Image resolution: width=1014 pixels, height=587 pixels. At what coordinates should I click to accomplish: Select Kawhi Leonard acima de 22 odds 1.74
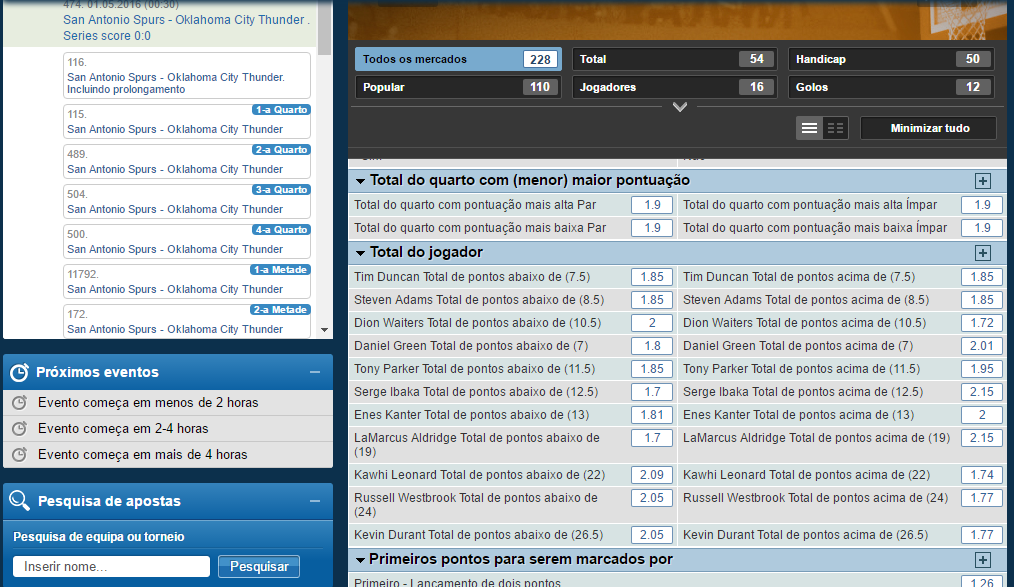982,475
